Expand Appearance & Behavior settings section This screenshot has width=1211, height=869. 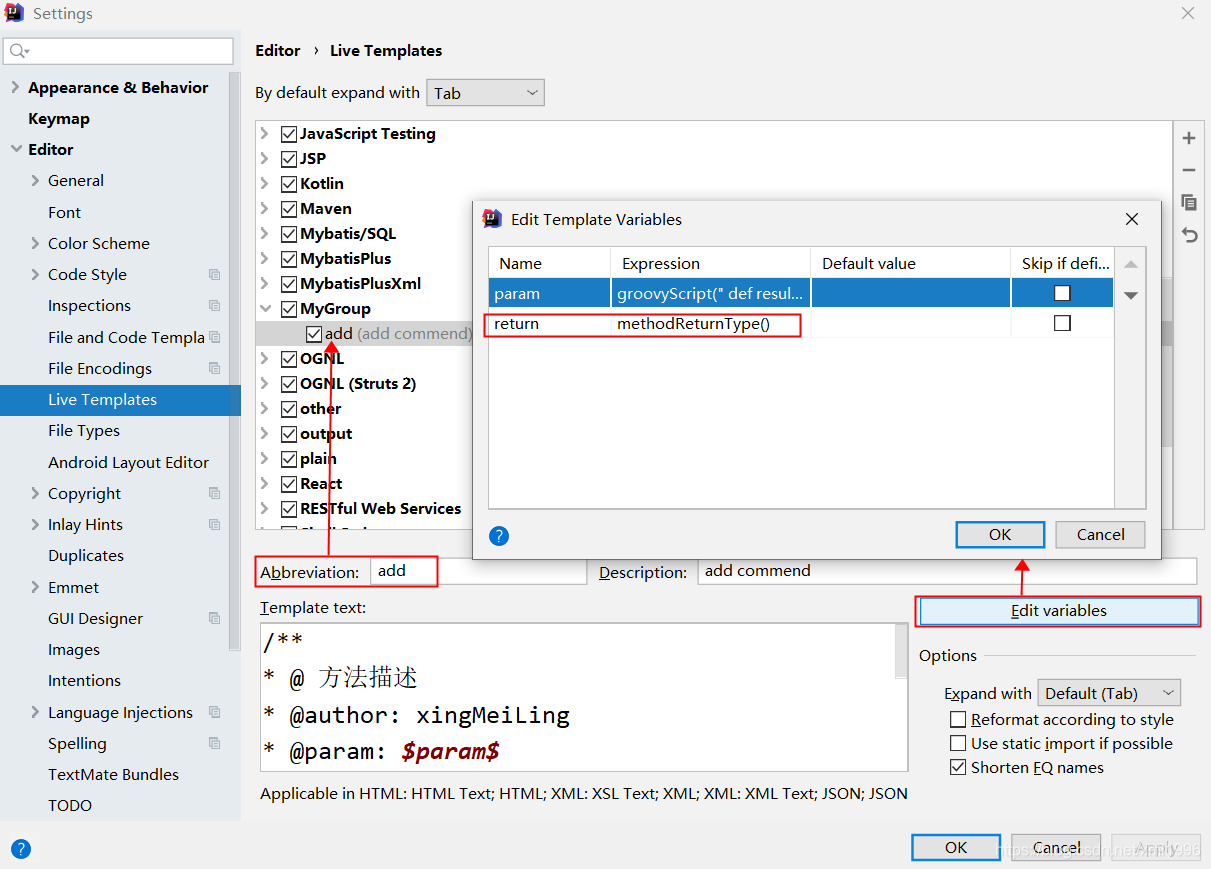(x=15, y=88)
